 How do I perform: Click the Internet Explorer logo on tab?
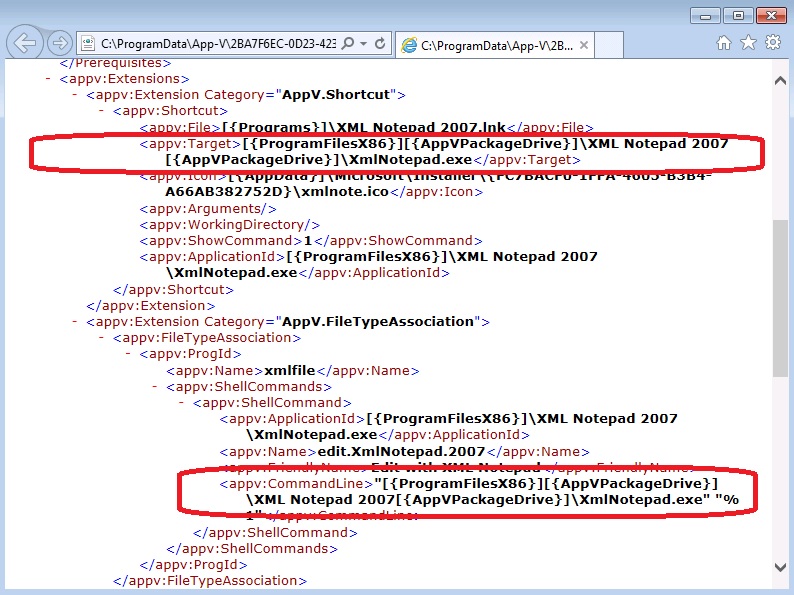[408, 45]
